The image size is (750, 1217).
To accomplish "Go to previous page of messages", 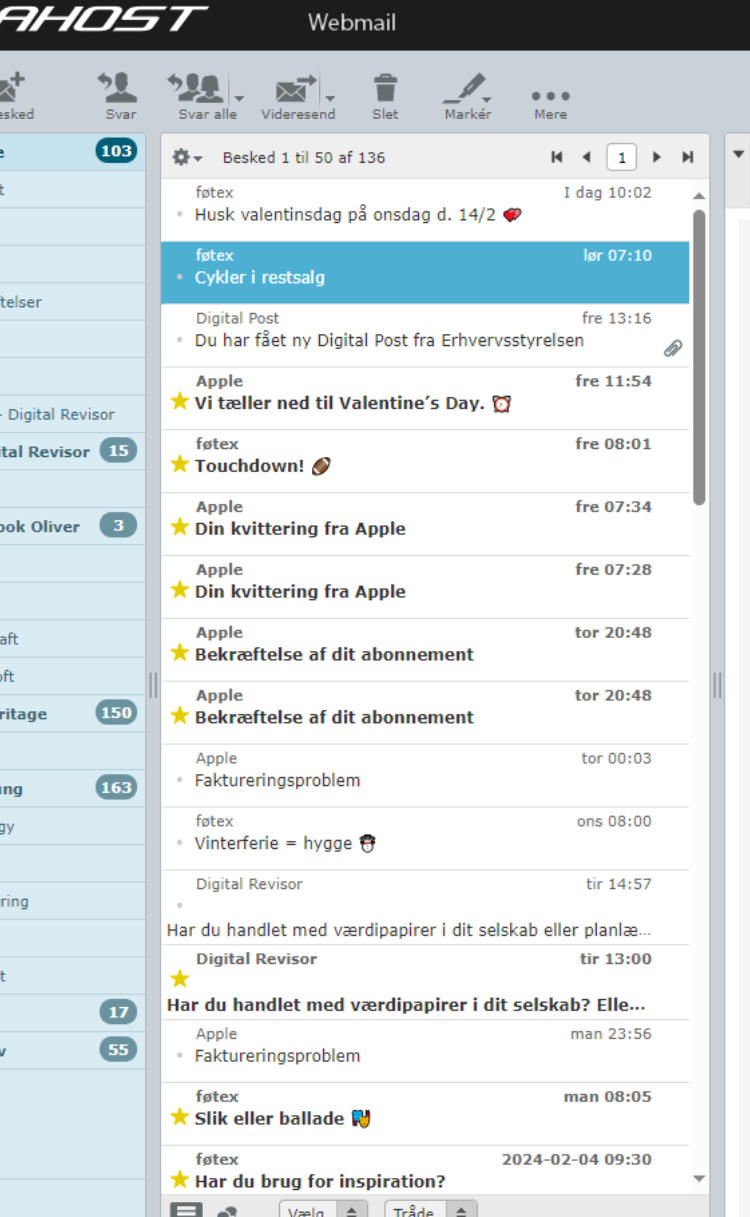I will (586, 157).
